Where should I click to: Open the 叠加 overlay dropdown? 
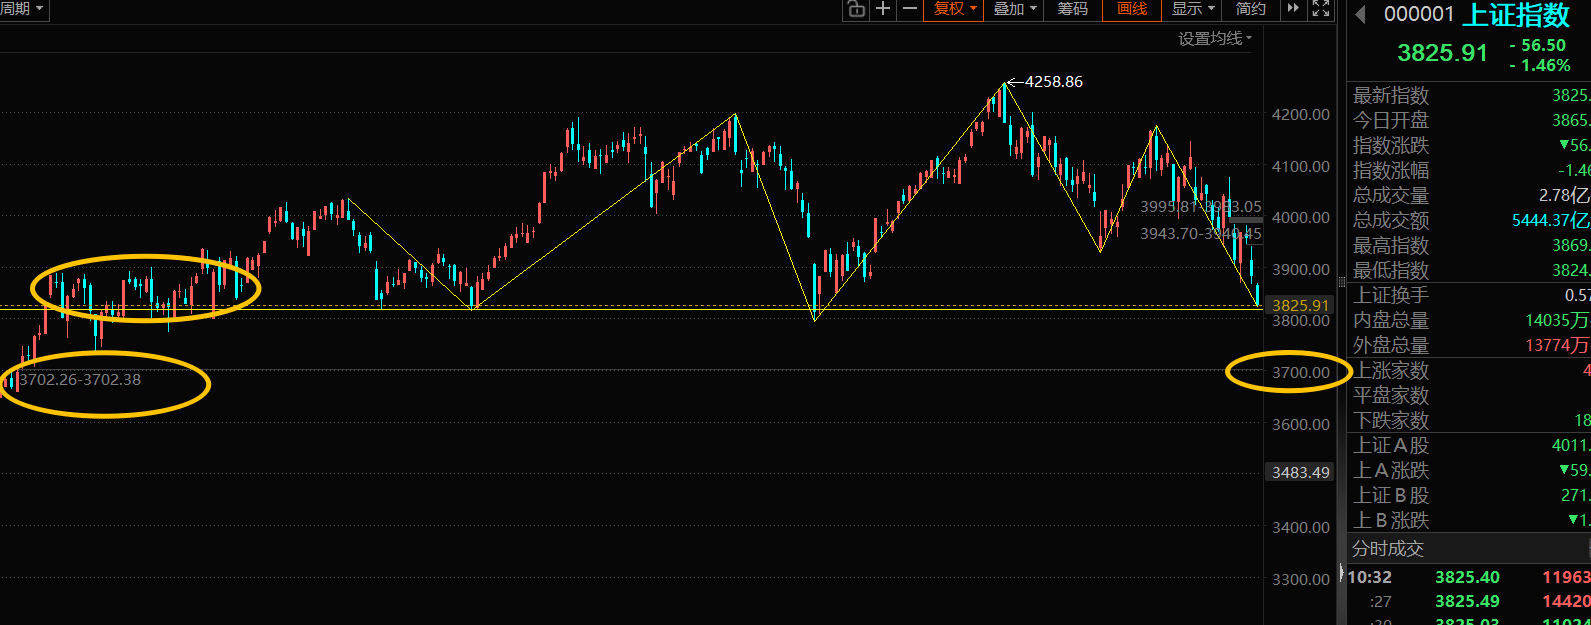click(1015, 10)
